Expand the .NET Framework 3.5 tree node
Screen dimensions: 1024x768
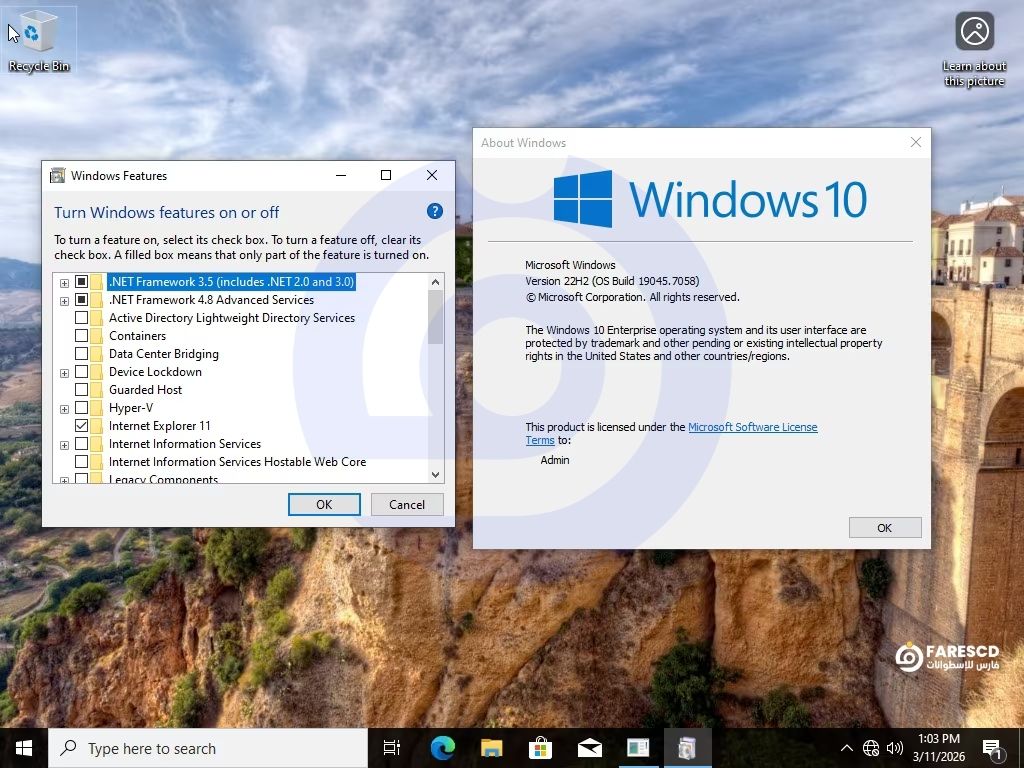64,282
